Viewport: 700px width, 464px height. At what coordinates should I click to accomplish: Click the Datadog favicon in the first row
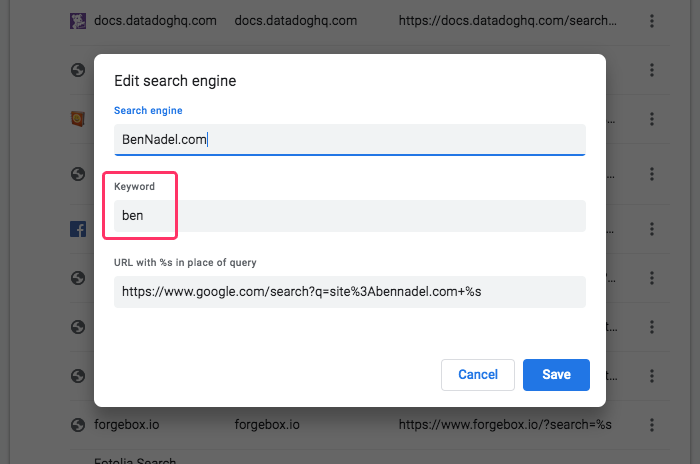77,21
